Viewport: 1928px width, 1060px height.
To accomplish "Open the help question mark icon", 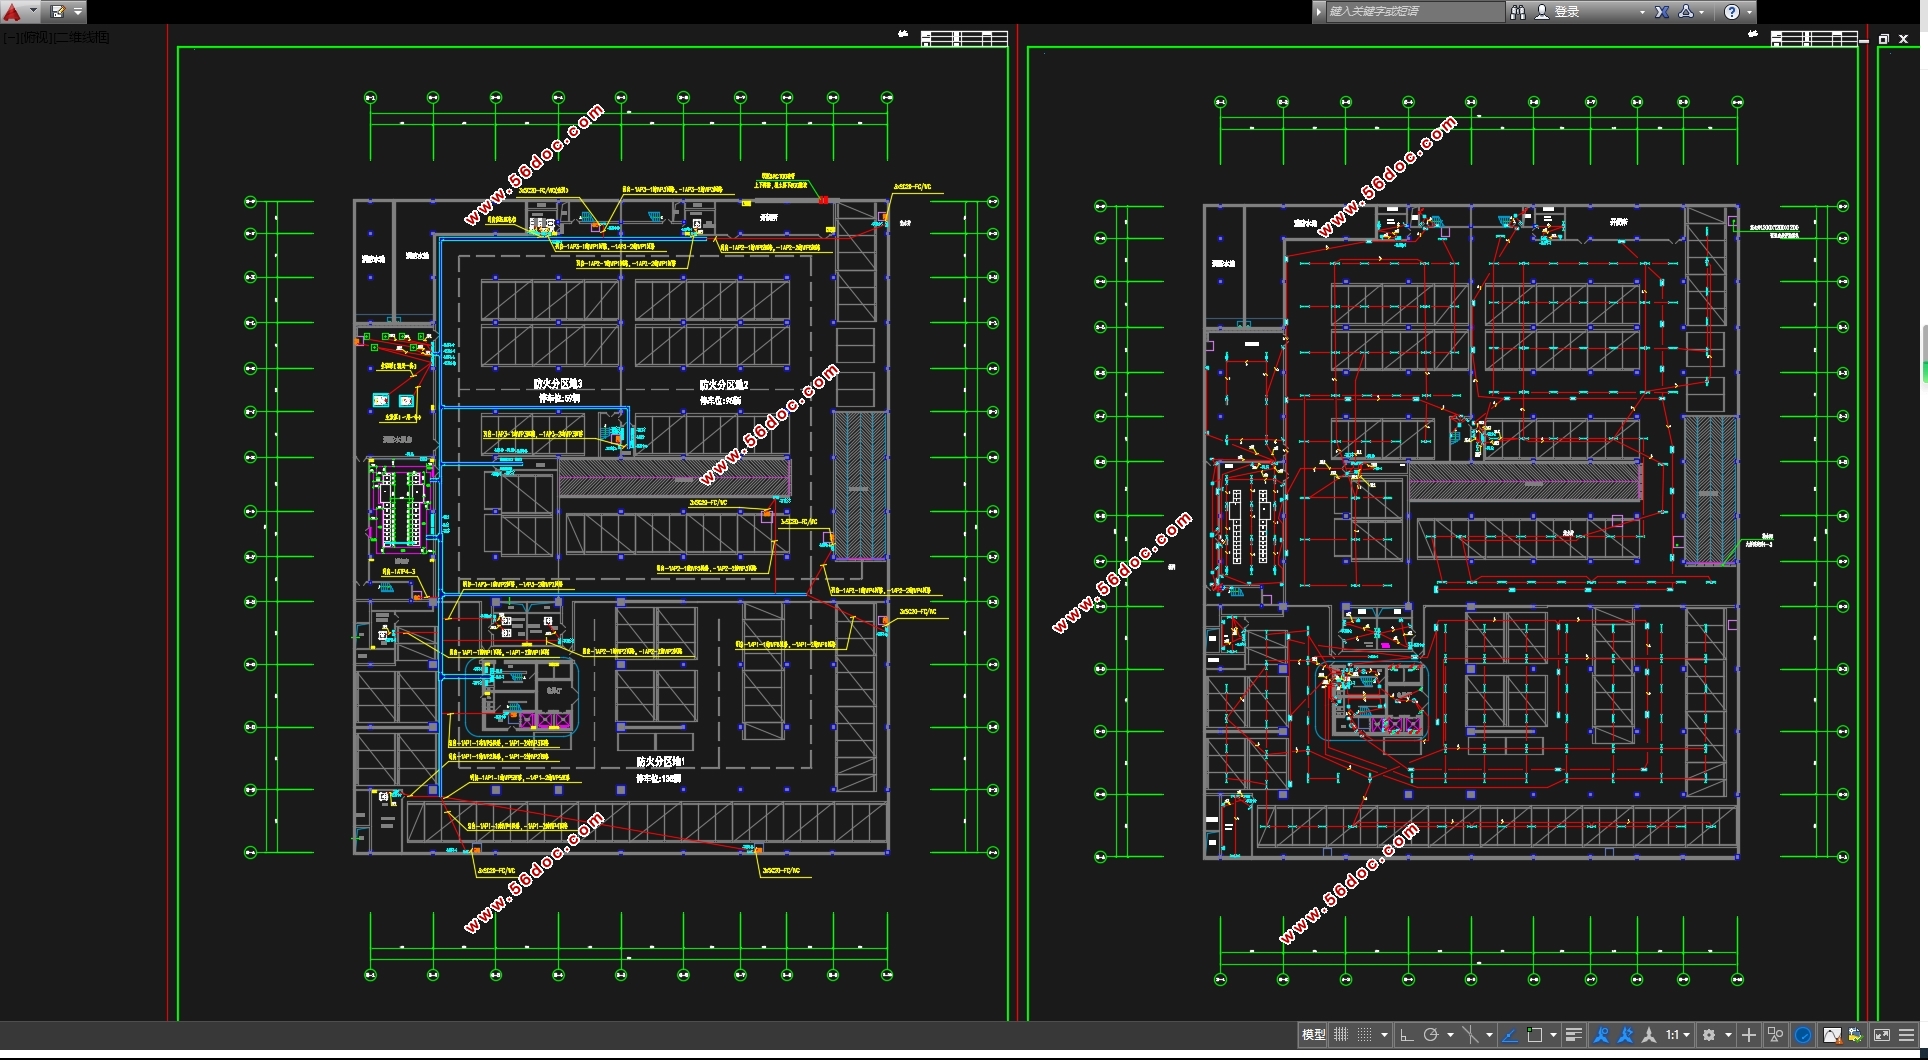I will (x=1732, y=12).
